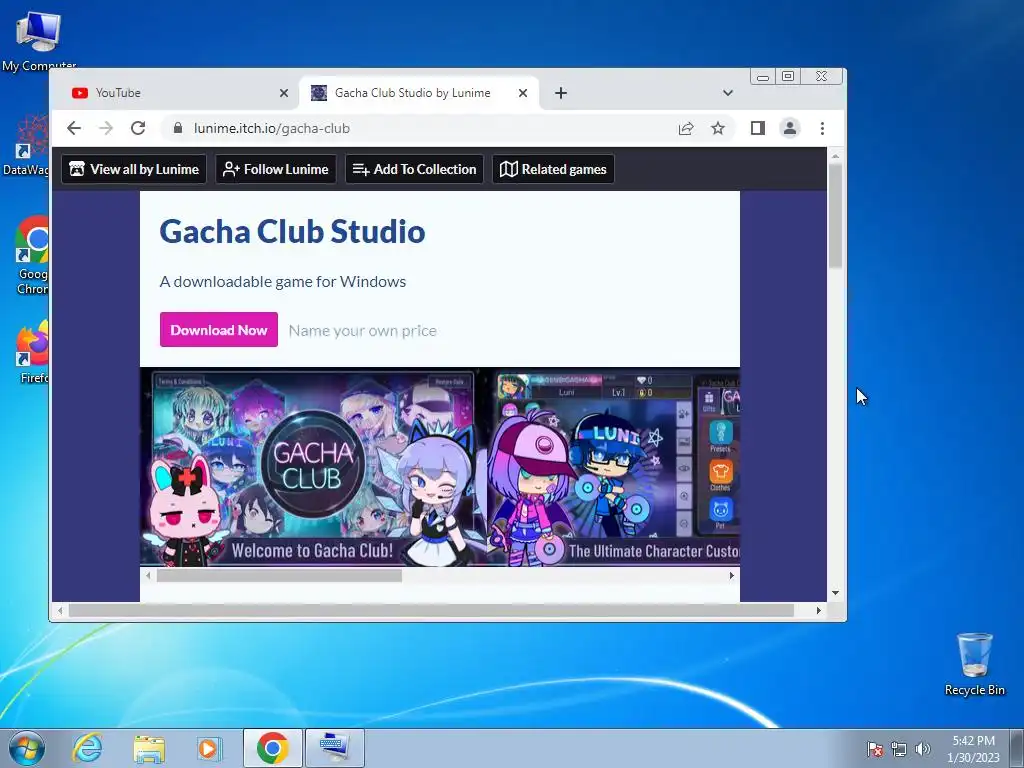
Task: Open the Chrome three-dot menu
Action: pos(822,128)
